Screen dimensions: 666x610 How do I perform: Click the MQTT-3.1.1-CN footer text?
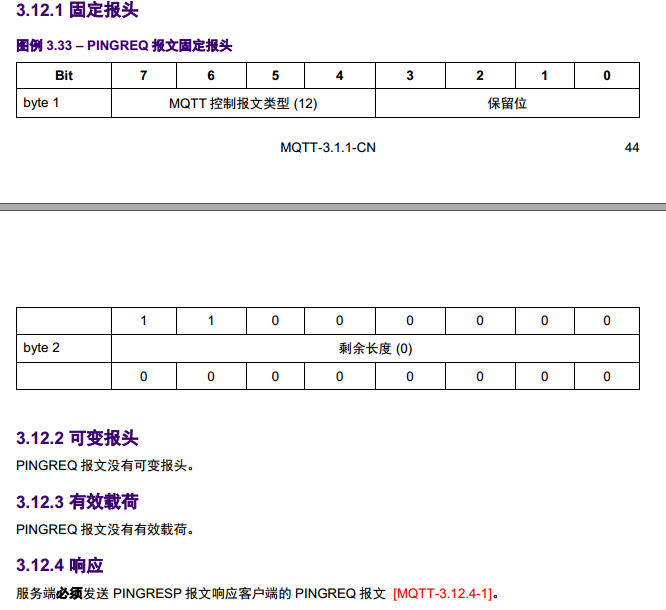328,147
